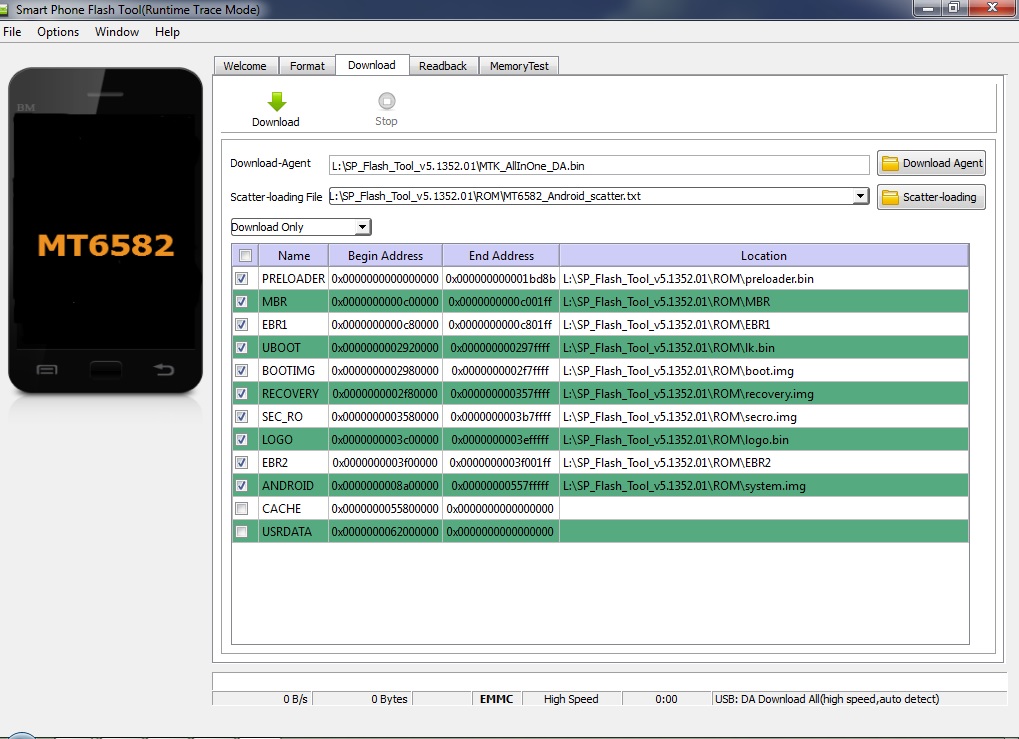
Task: Click the Download-Agent path input field
Action: pyautogui.click(x=600, y=164)
